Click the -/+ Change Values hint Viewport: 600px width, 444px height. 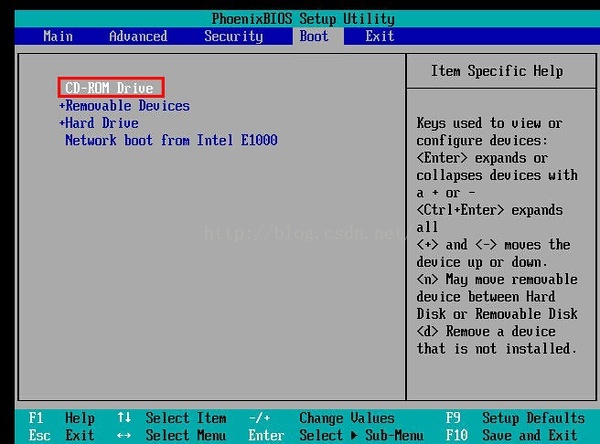pos(321,418)
